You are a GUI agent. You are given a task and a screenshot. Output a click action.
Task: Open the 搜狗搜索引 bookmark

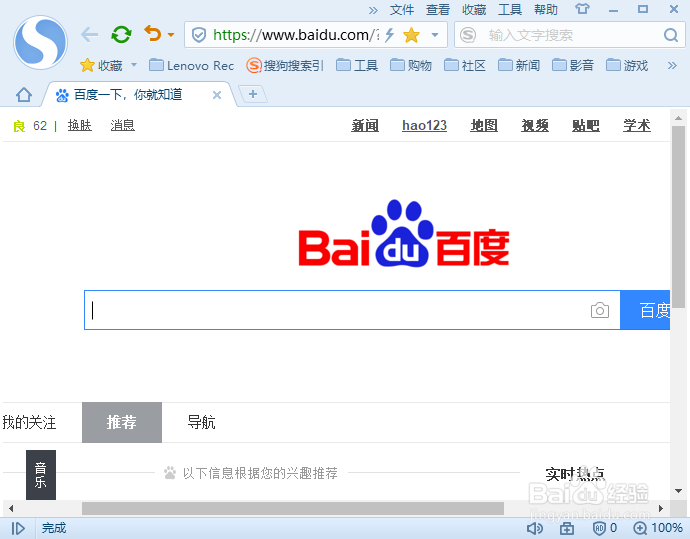point(285,66)
